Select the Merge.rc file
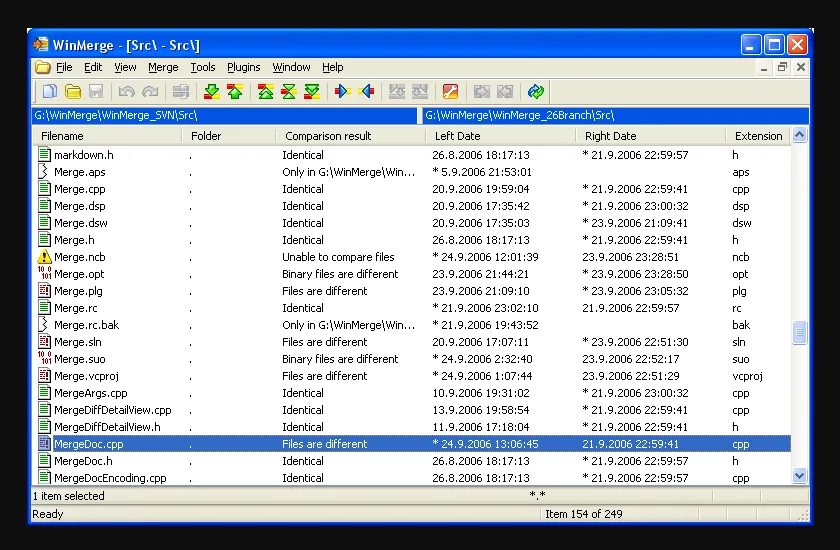The image size is (840, 550). tap(76, 308)
